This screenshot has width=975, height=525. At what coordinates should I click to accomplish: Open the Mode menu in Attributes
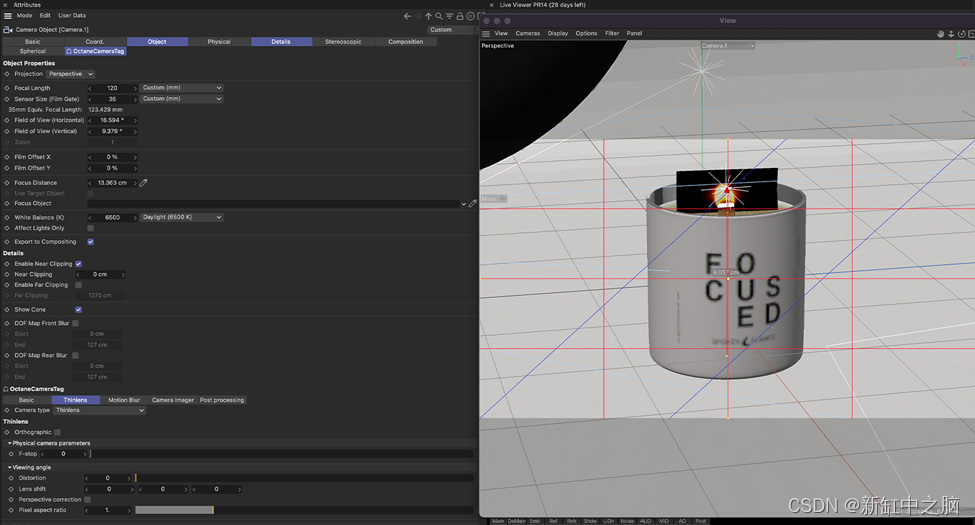tap(24, 16)
